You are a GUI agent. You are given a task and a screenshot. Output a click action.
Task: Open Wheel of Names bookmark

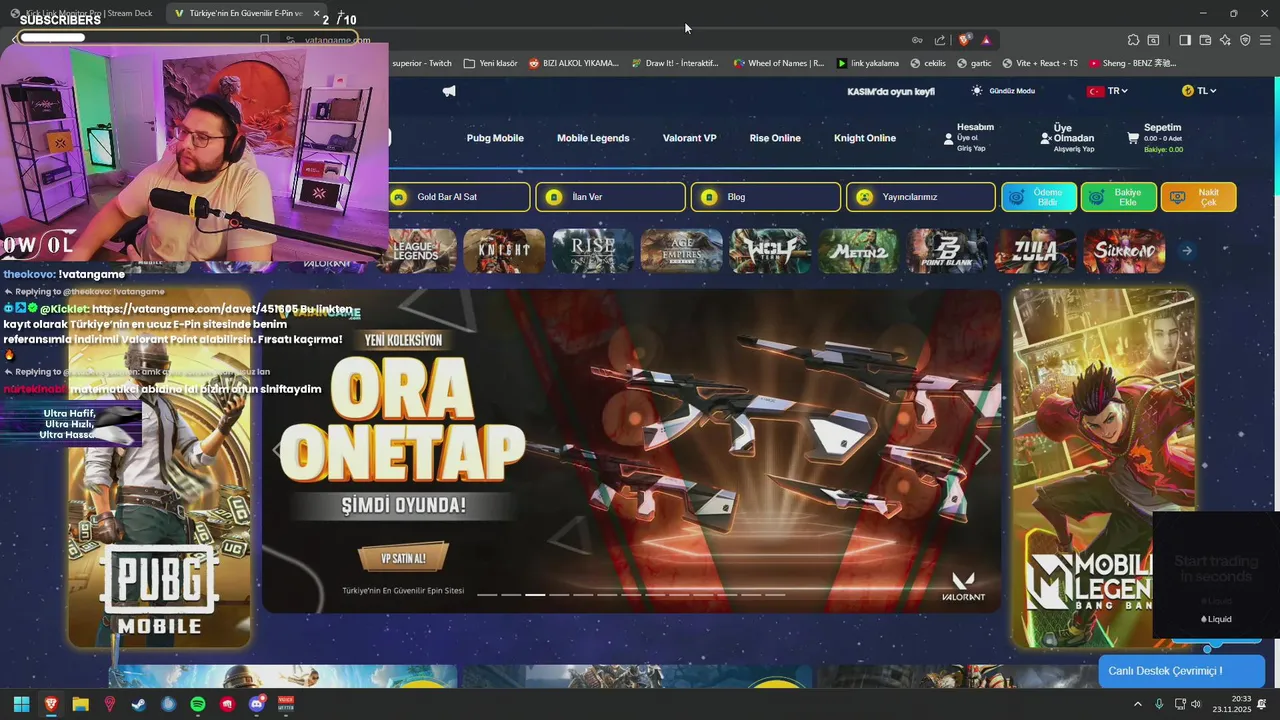[x=778, y=63]
